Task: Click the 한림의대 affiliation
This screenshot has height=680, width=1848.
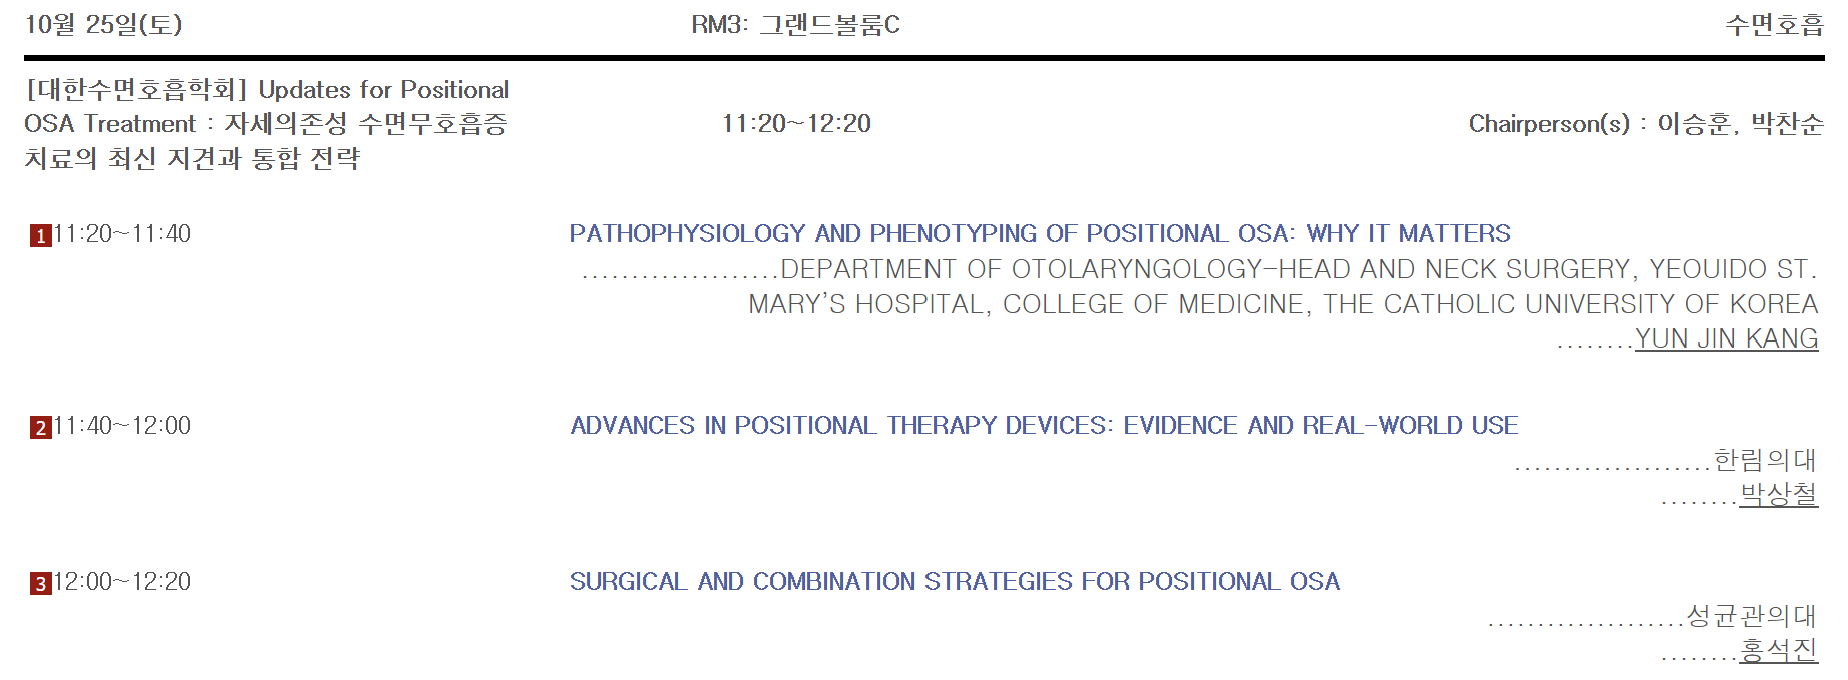Action: tap(1765, 460)
